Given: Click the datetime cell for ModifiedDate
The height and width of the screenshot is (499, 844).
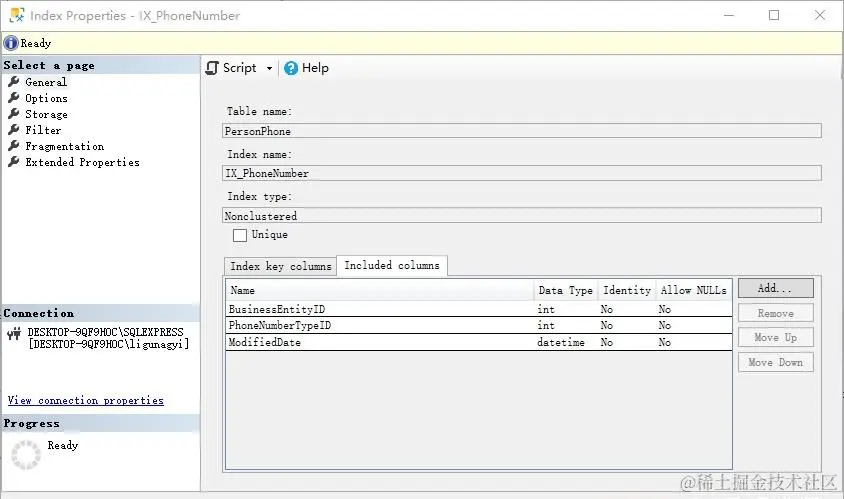Looking at the screenshot, I should click(560, 342).
